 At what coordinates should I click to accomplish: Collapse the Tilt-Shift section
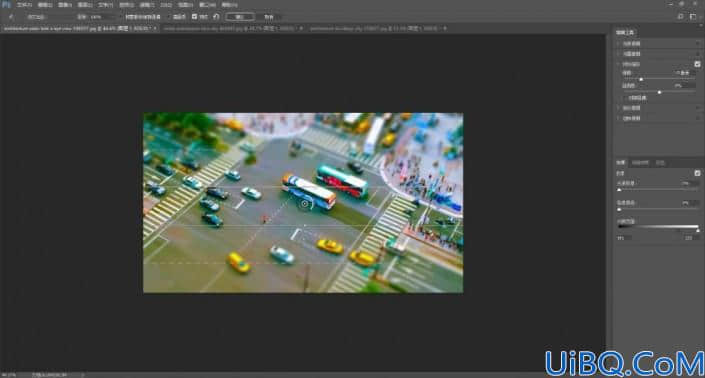pos(618,64)
